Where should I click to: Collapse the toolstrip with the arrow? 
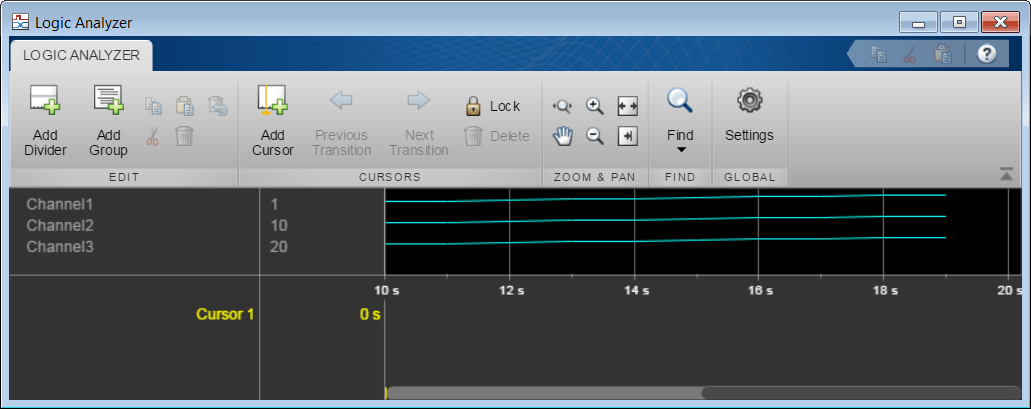point(1006,174)
